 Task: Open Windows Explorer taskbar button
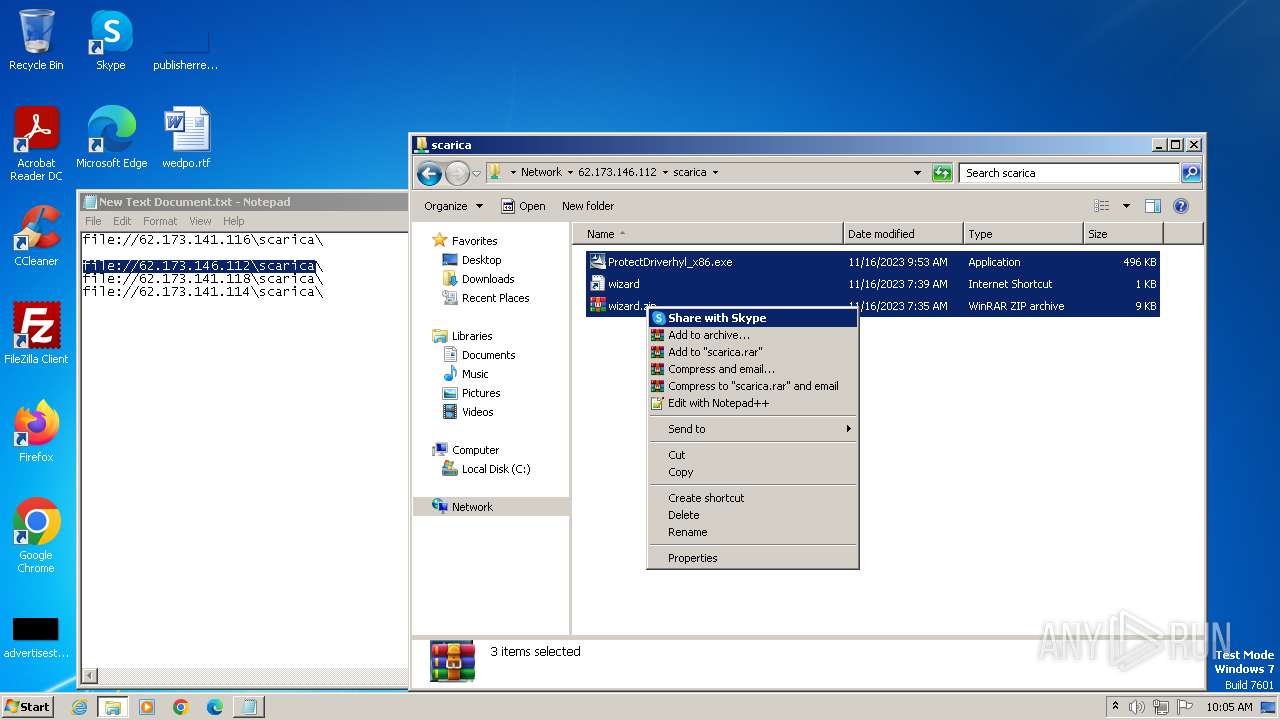[x=113, y=707]
